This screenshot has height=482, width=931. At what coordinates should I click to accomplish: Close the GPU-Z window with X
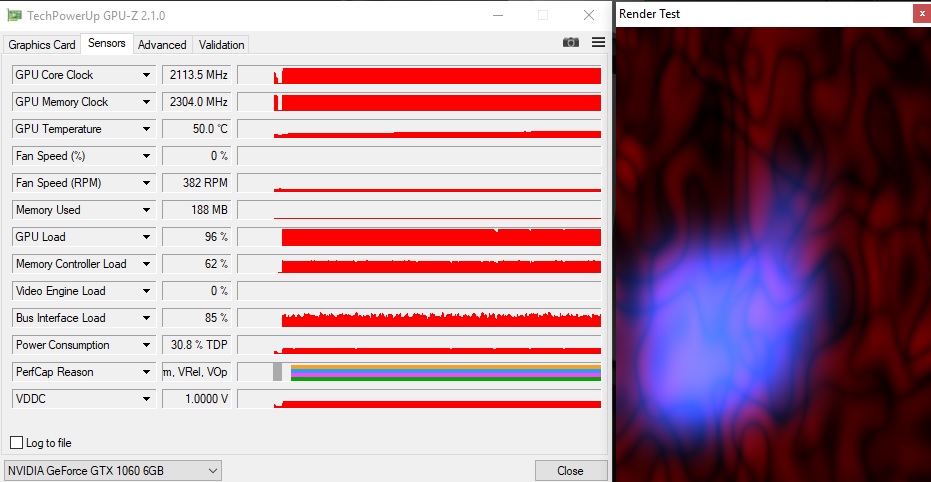coord(589,15)
